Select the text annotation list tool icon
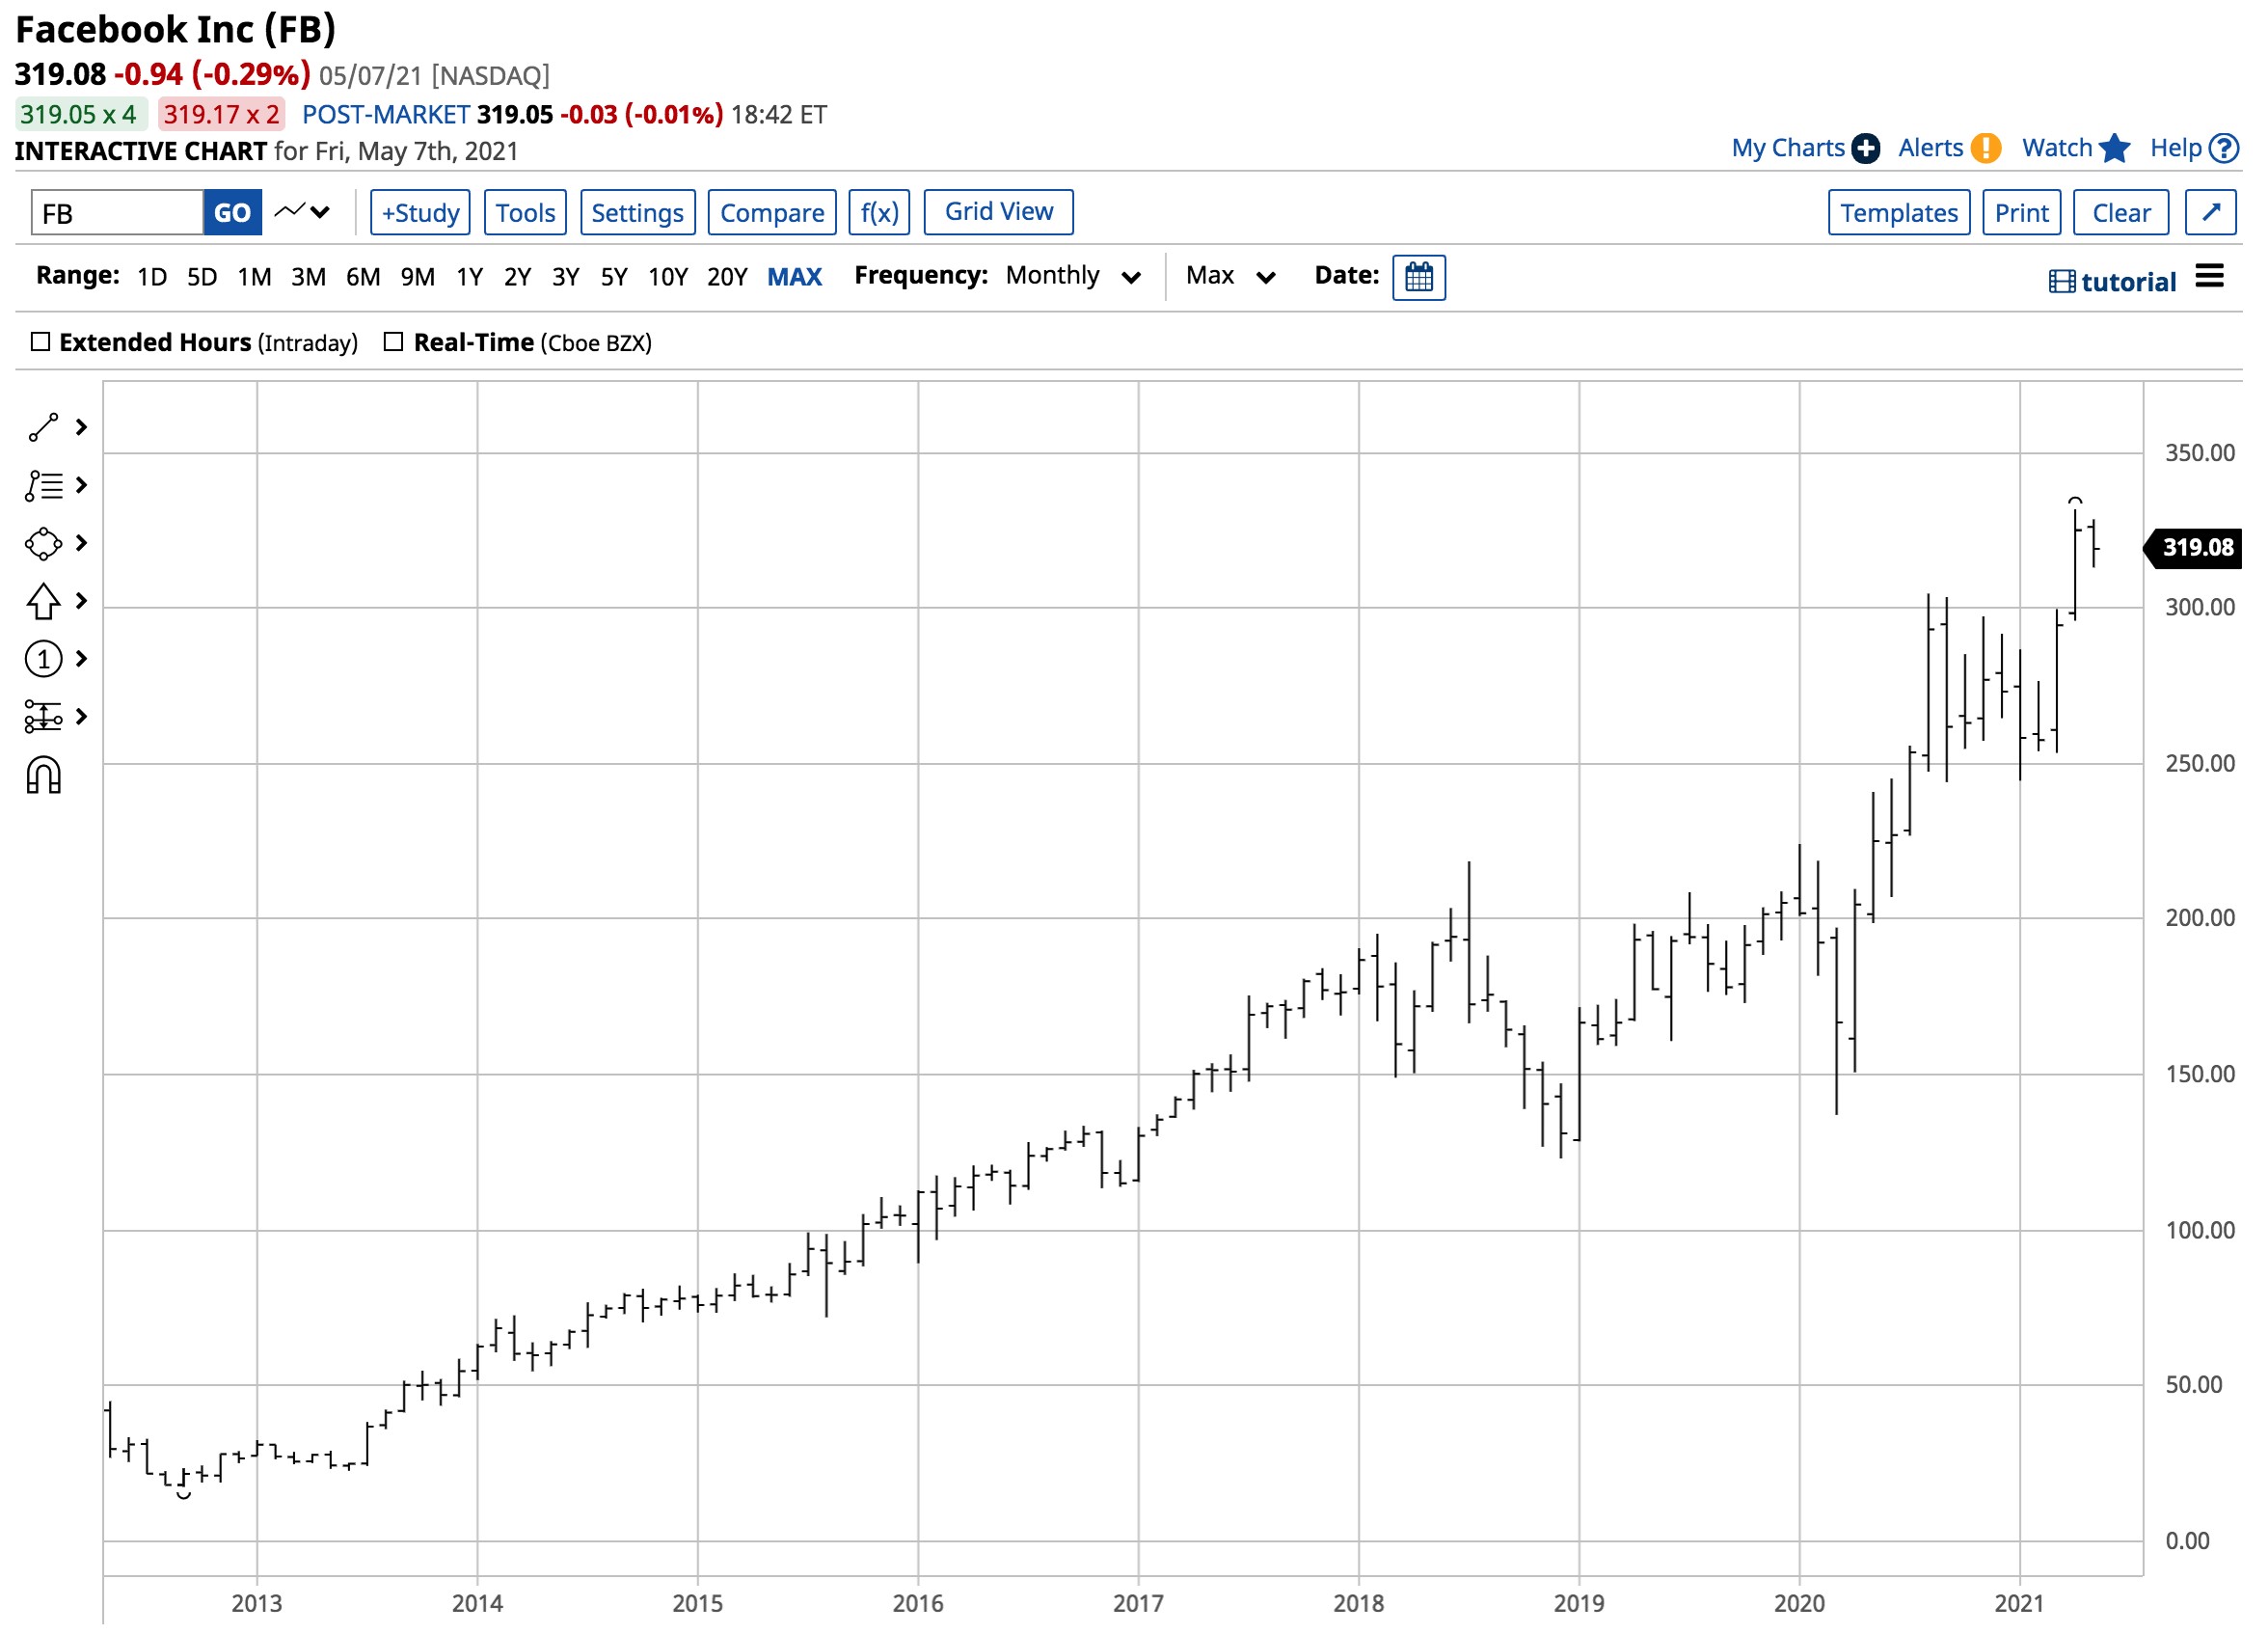The image size is (2268, 1634). tap(44, 486)
